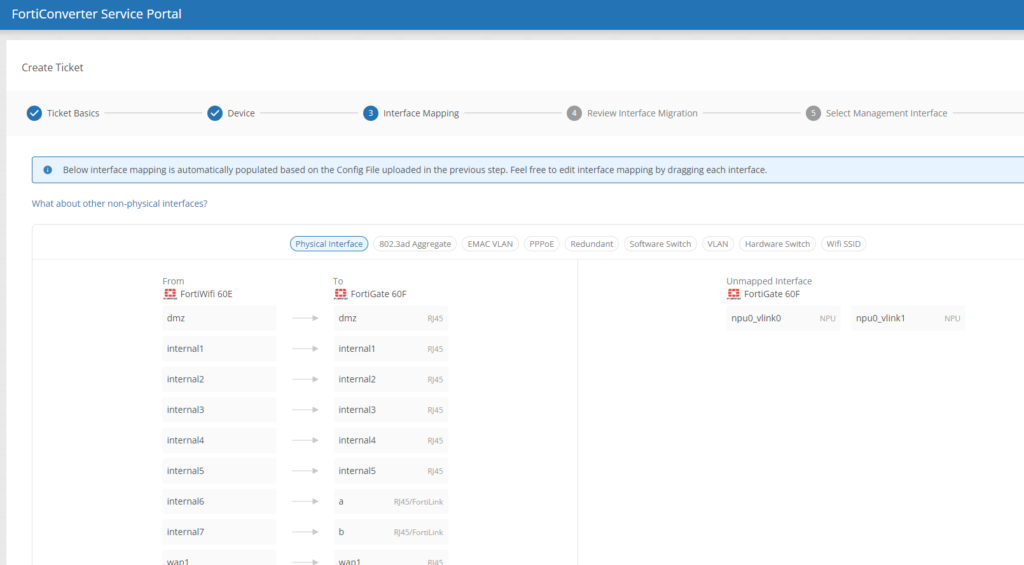This screenshot has height=565, width=1024.
Task: Click the FortiWifi 60E Fortinet logo icon
Action: point(170,294)
